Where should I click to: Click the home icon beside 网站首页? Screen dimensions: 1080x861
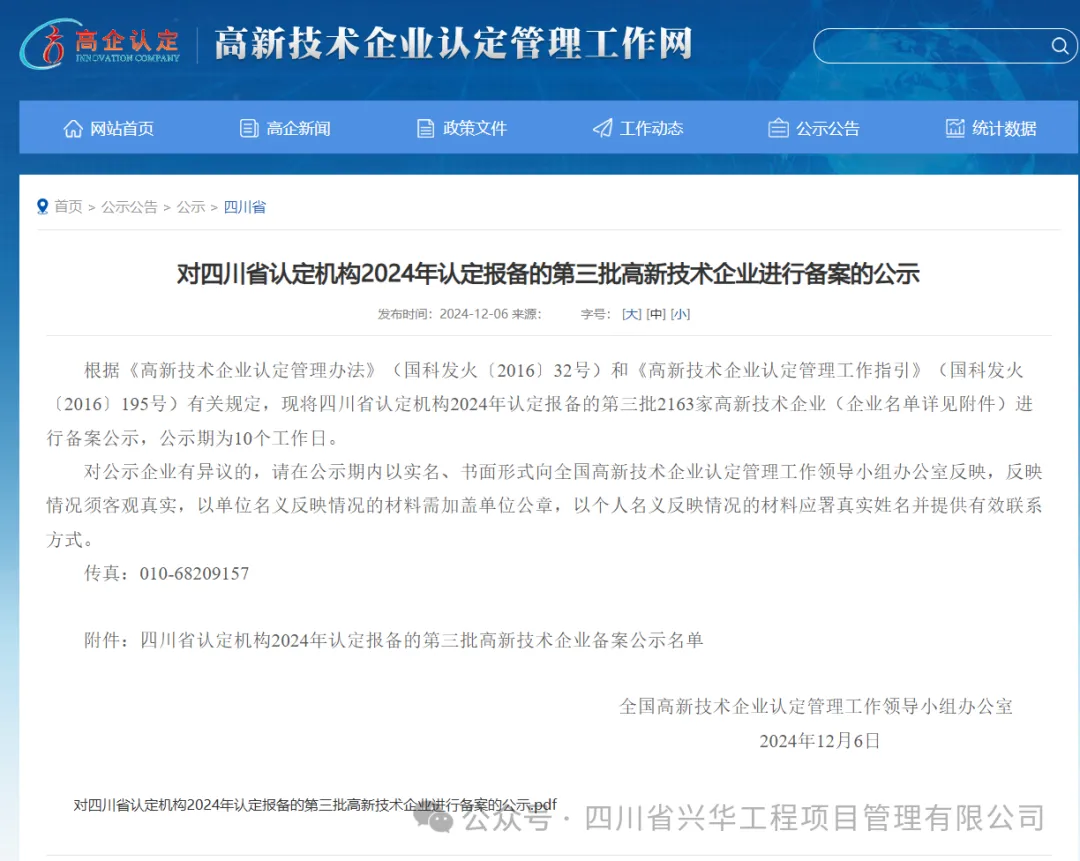tap(73, 128)
